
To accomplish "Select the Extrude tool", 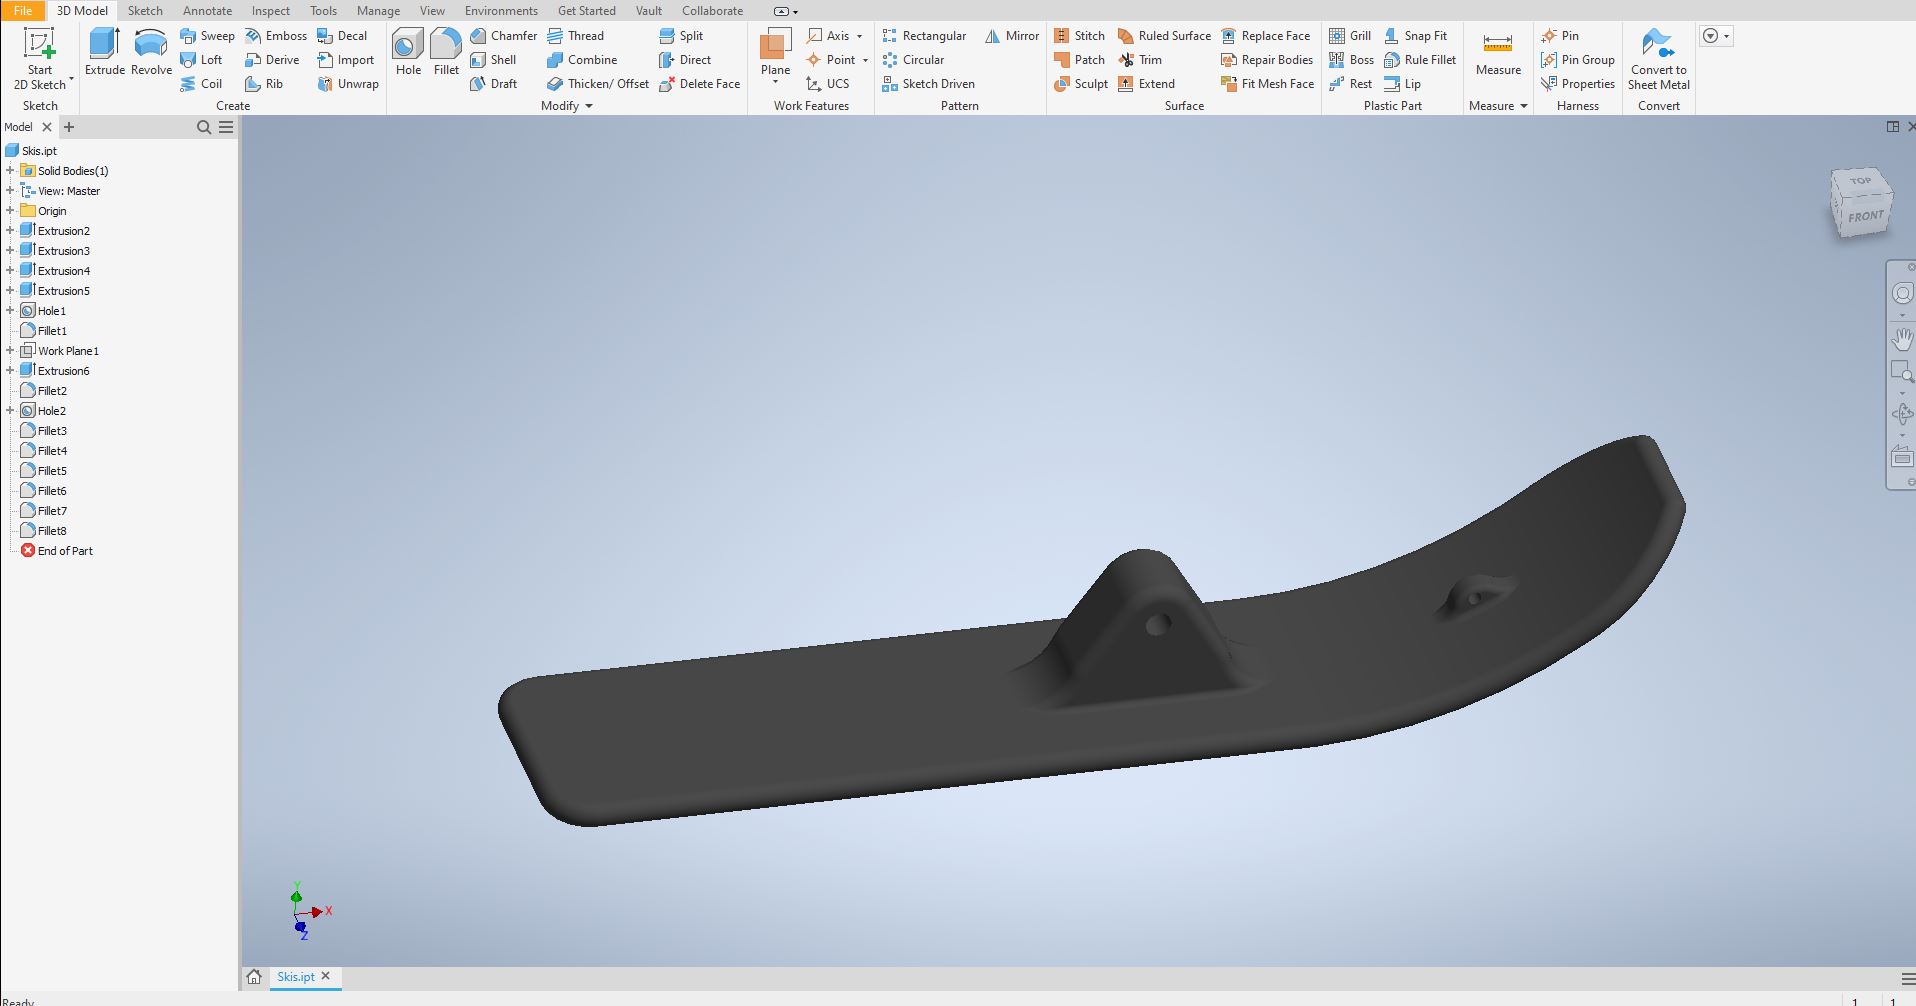I will pos(104,52).
